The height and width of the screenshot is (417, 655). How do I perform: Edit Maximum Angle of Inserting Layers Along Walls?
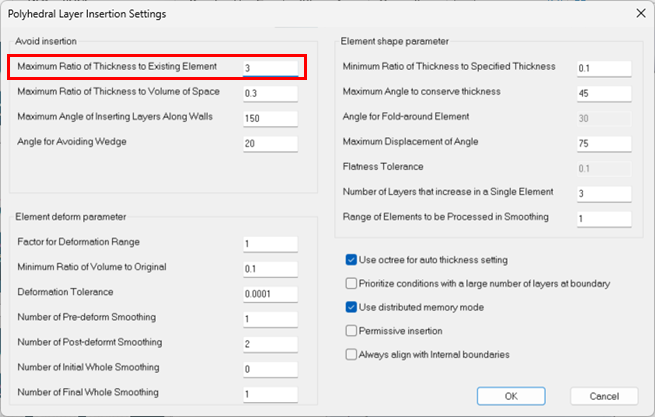pyautogui.click(x=270, y=118)
